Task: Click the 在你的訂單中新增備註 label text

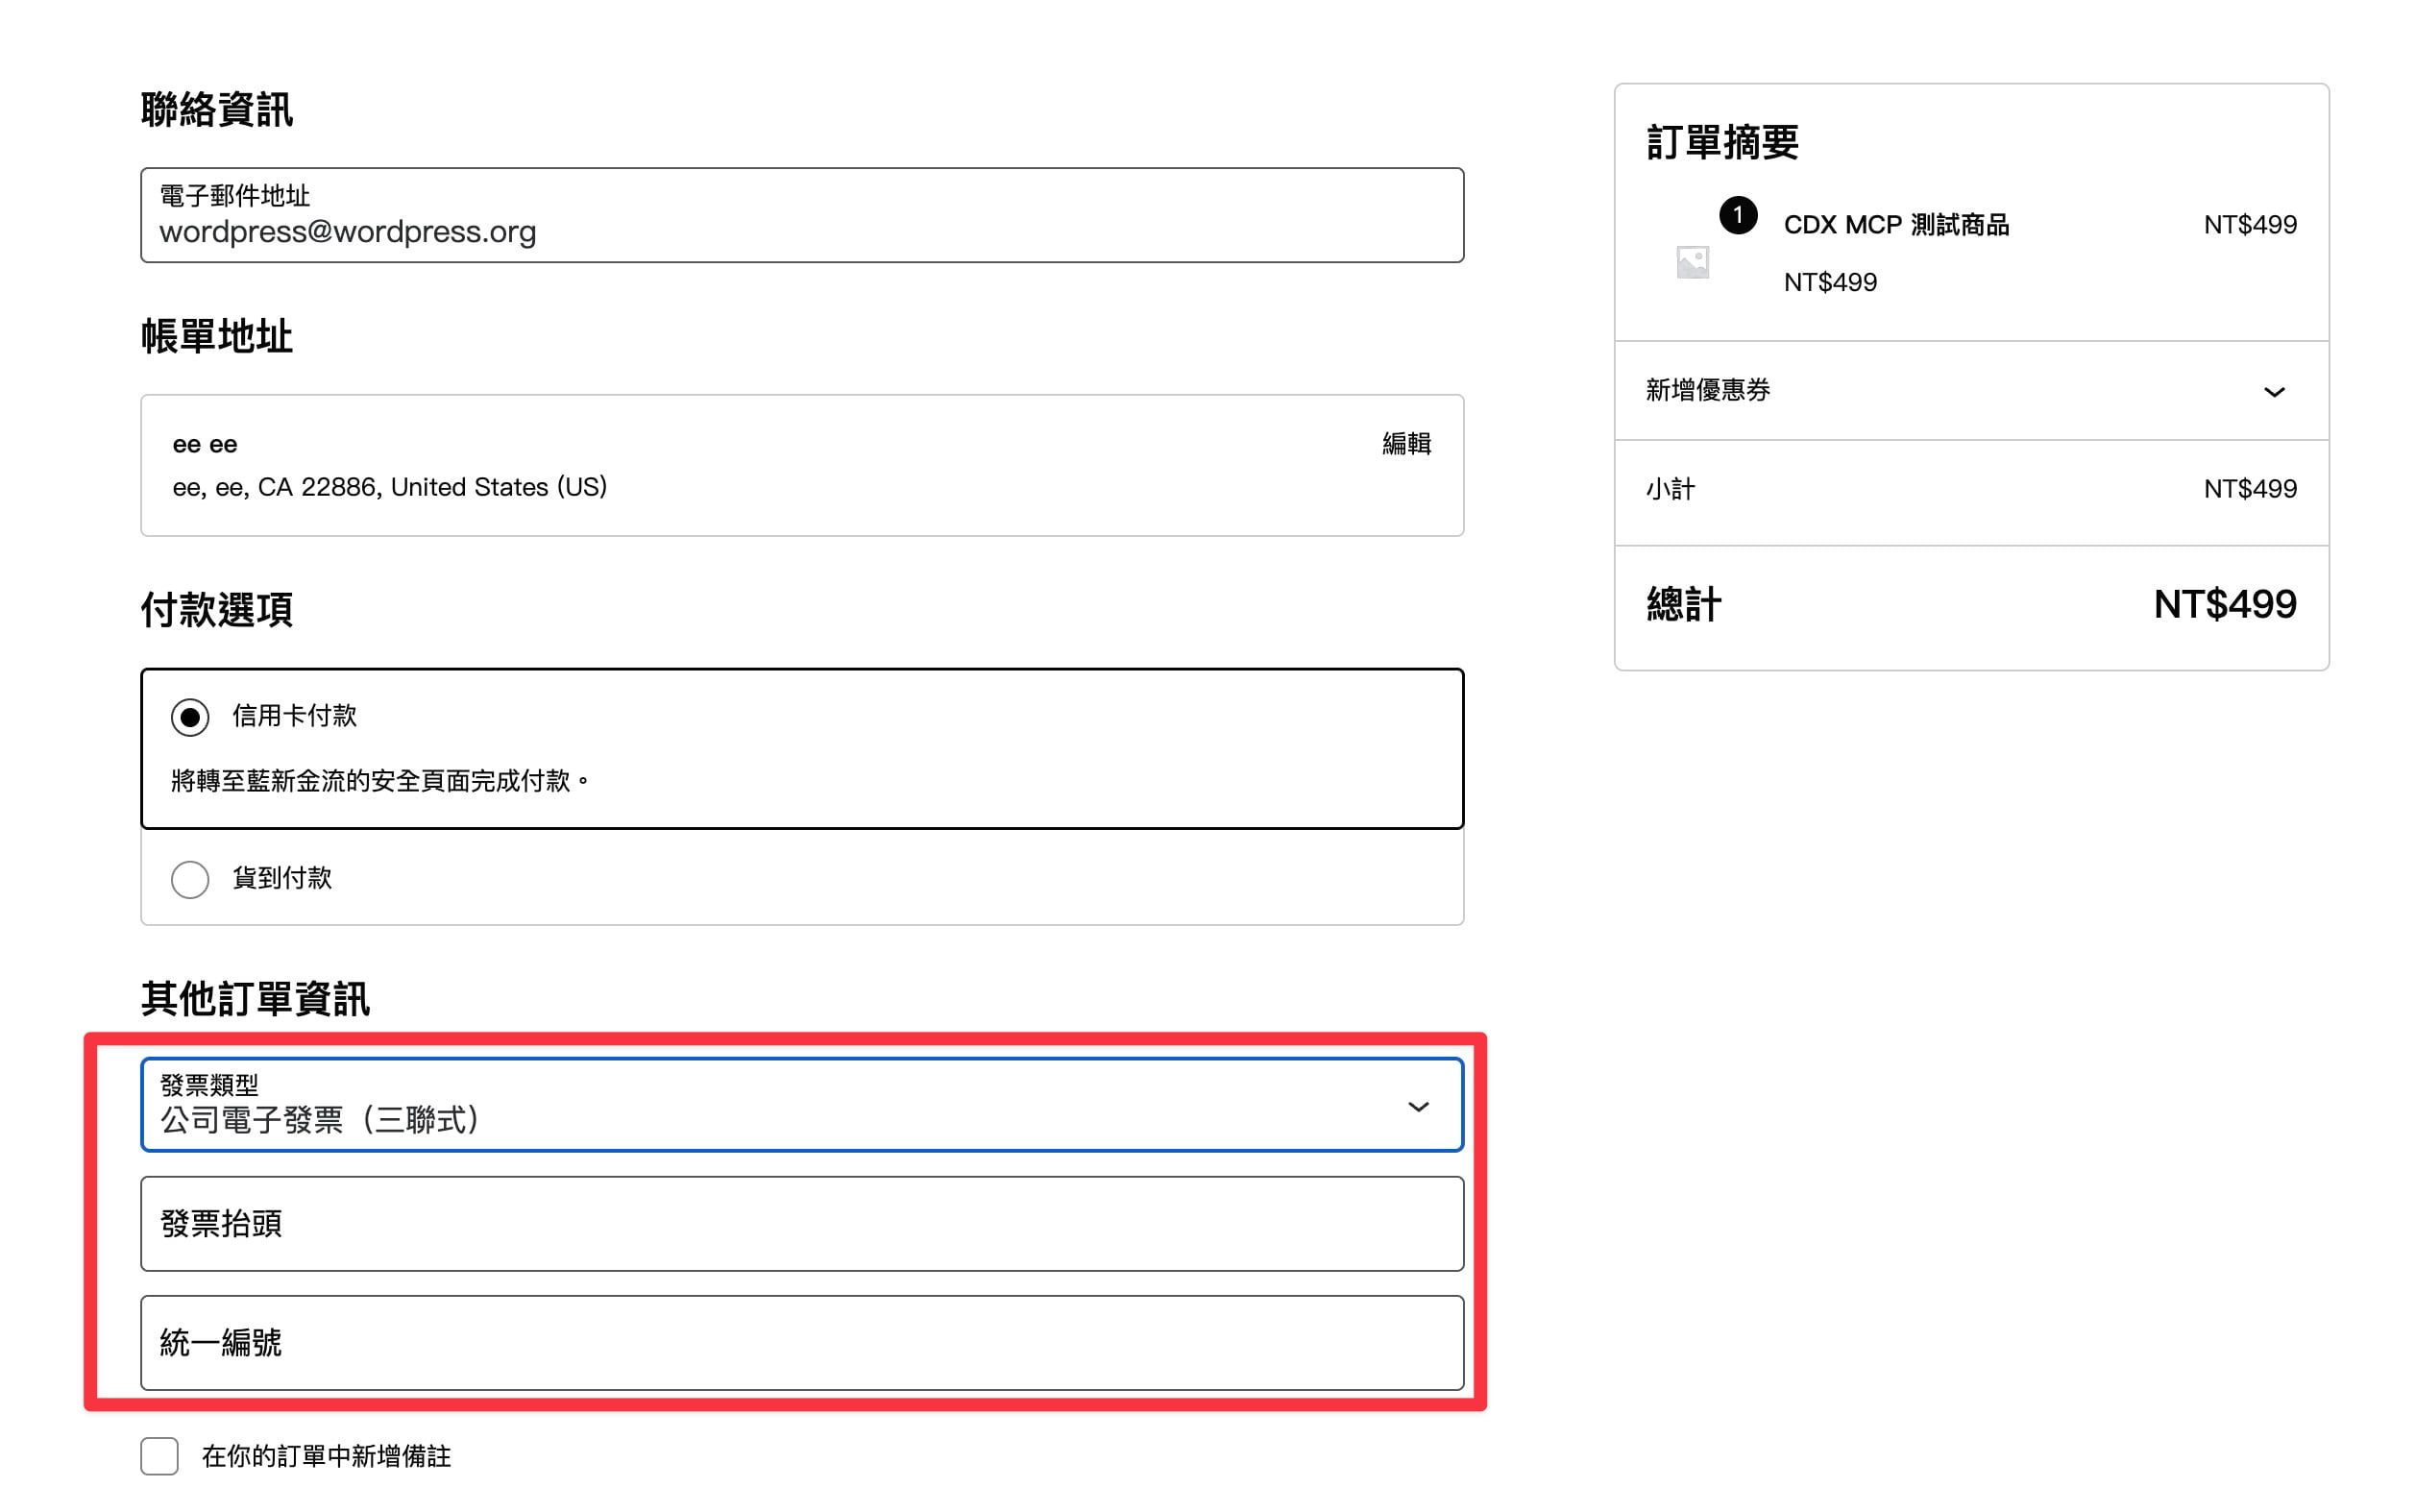Action: (326, 1456)
